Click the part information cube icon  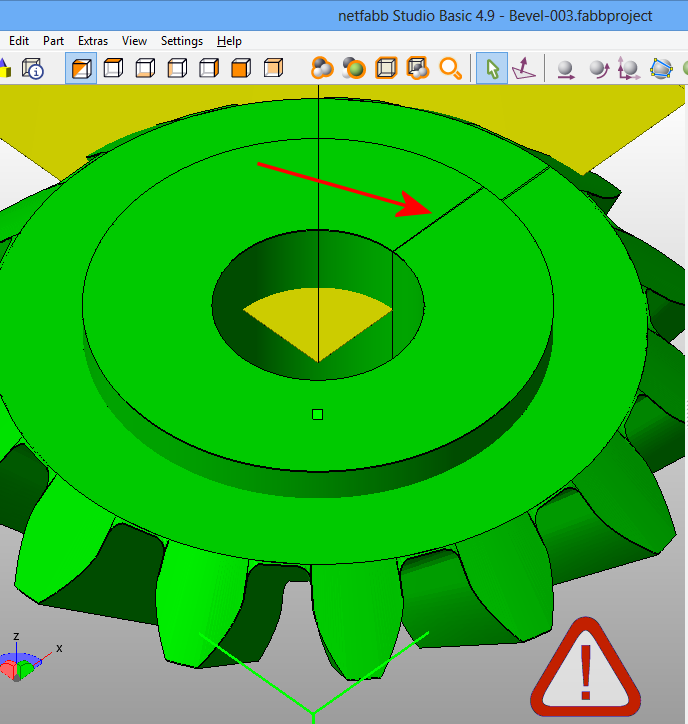[33, 69]
